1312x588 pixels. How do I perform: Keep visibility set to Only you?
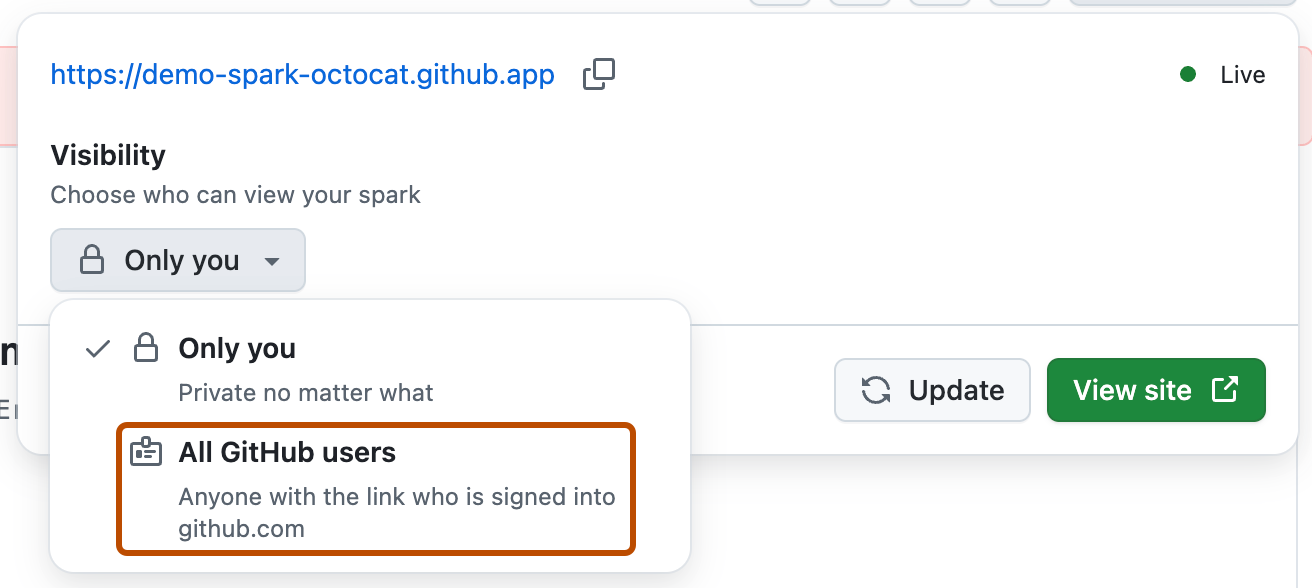pyautogui.click(x=237, y=348)
